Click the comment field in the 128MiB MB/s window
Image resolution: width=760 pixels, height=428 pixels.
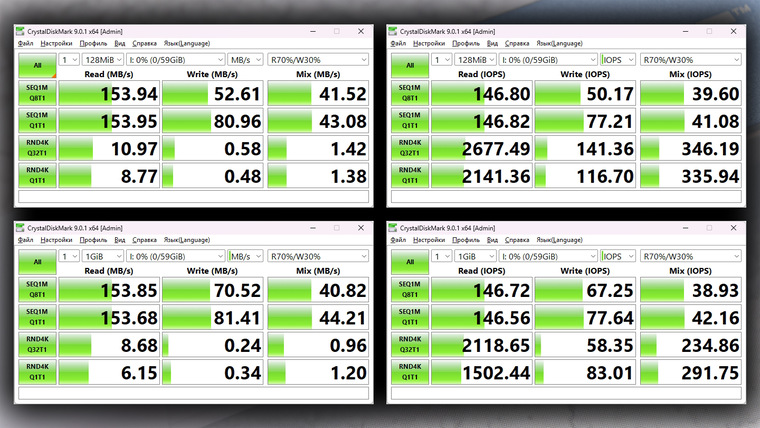(193, 197)
